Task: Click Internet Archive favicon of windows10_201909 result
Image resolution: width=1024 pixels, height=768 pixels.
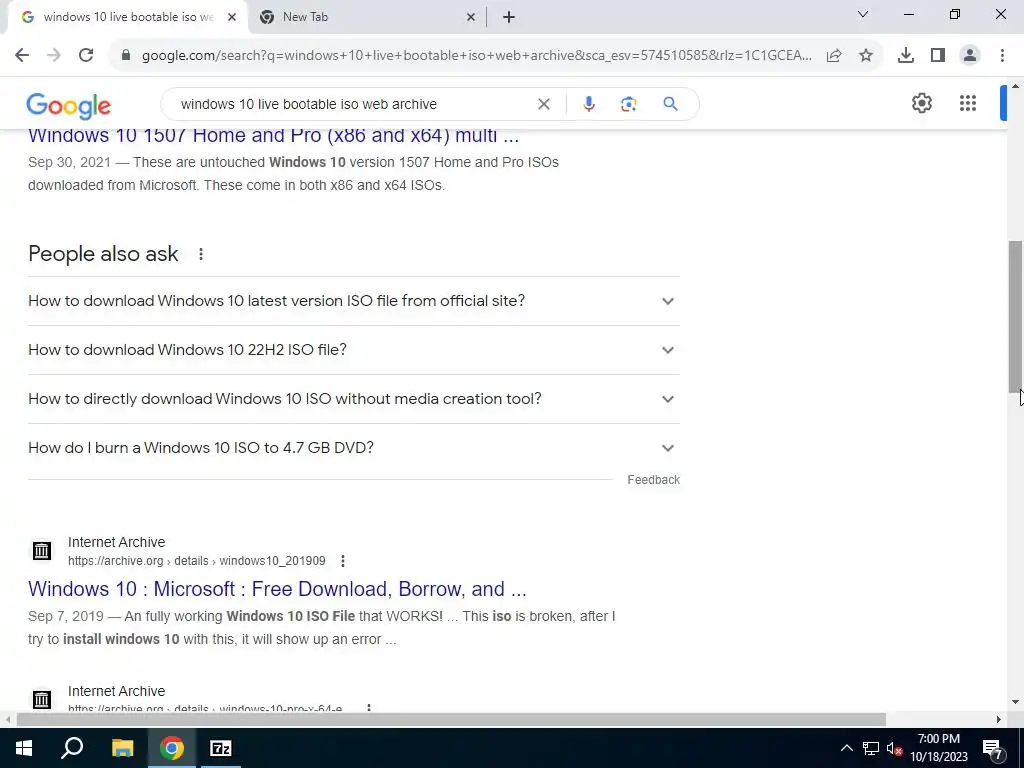Action: tap(42, 551)
